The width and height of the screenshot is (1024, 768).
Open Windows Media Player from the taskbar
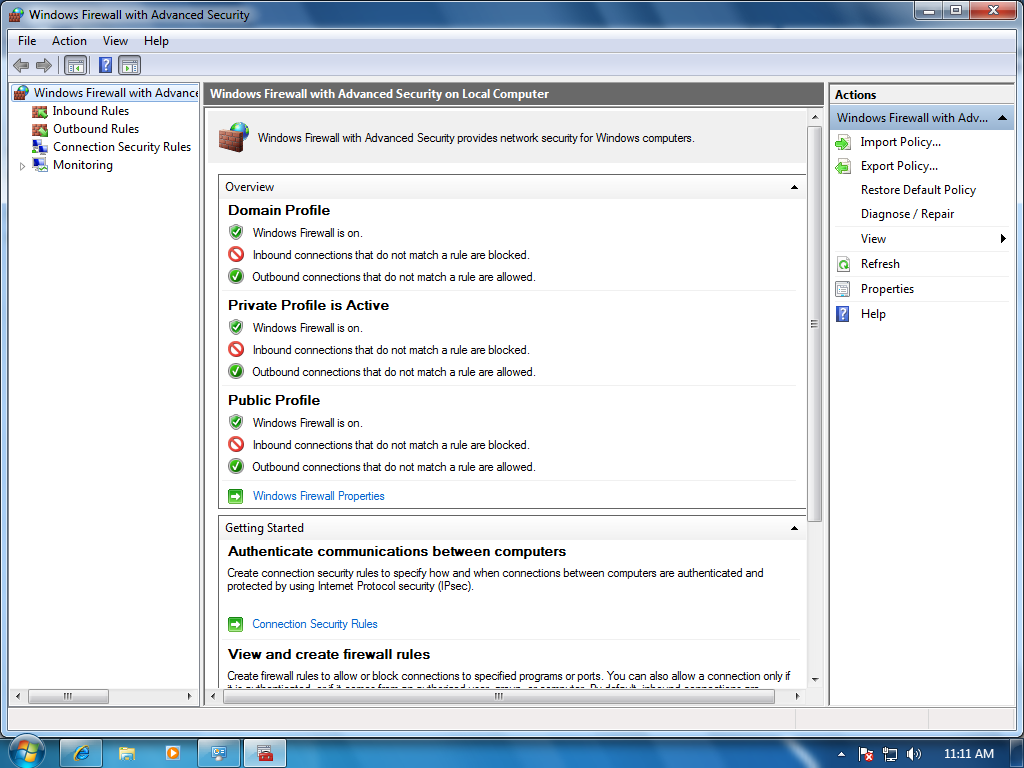point(172,753)
